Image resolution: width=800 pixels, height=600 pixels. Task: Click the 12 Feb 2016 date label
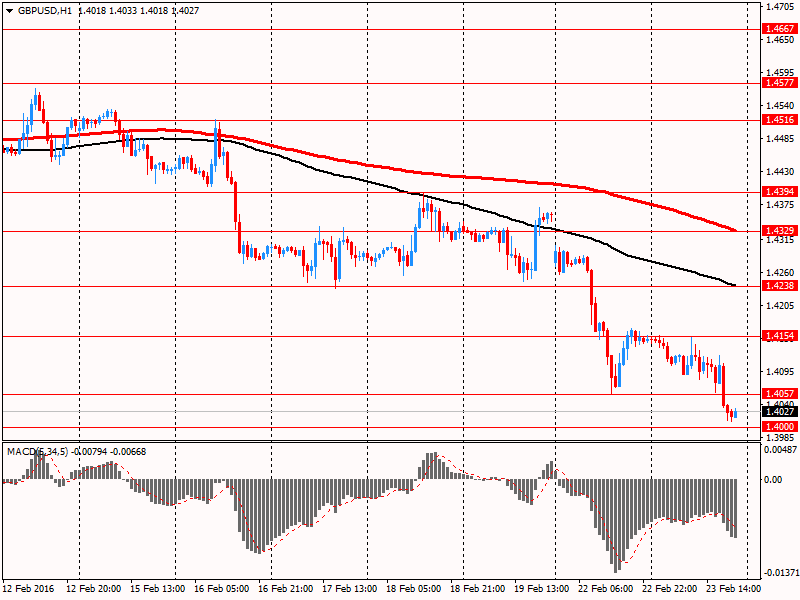pos(28,589)
